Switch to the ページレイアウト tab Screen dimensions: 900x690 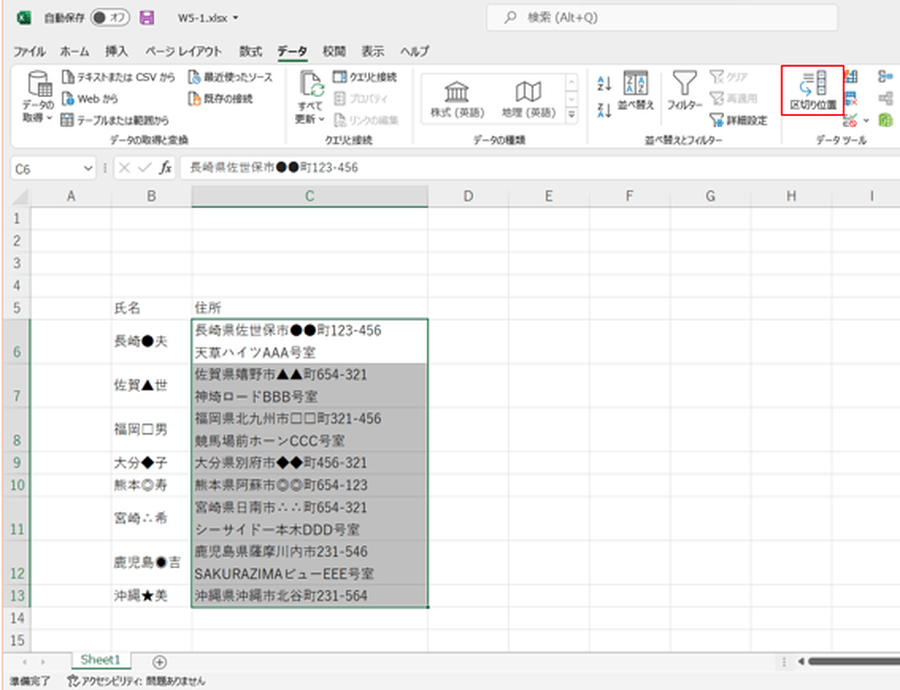183,52
